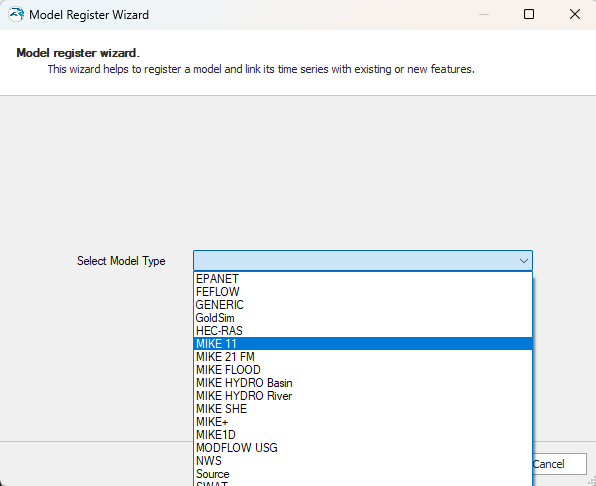Select MODFLOW USG model type
596x486 pixels.
click(363, 448)
